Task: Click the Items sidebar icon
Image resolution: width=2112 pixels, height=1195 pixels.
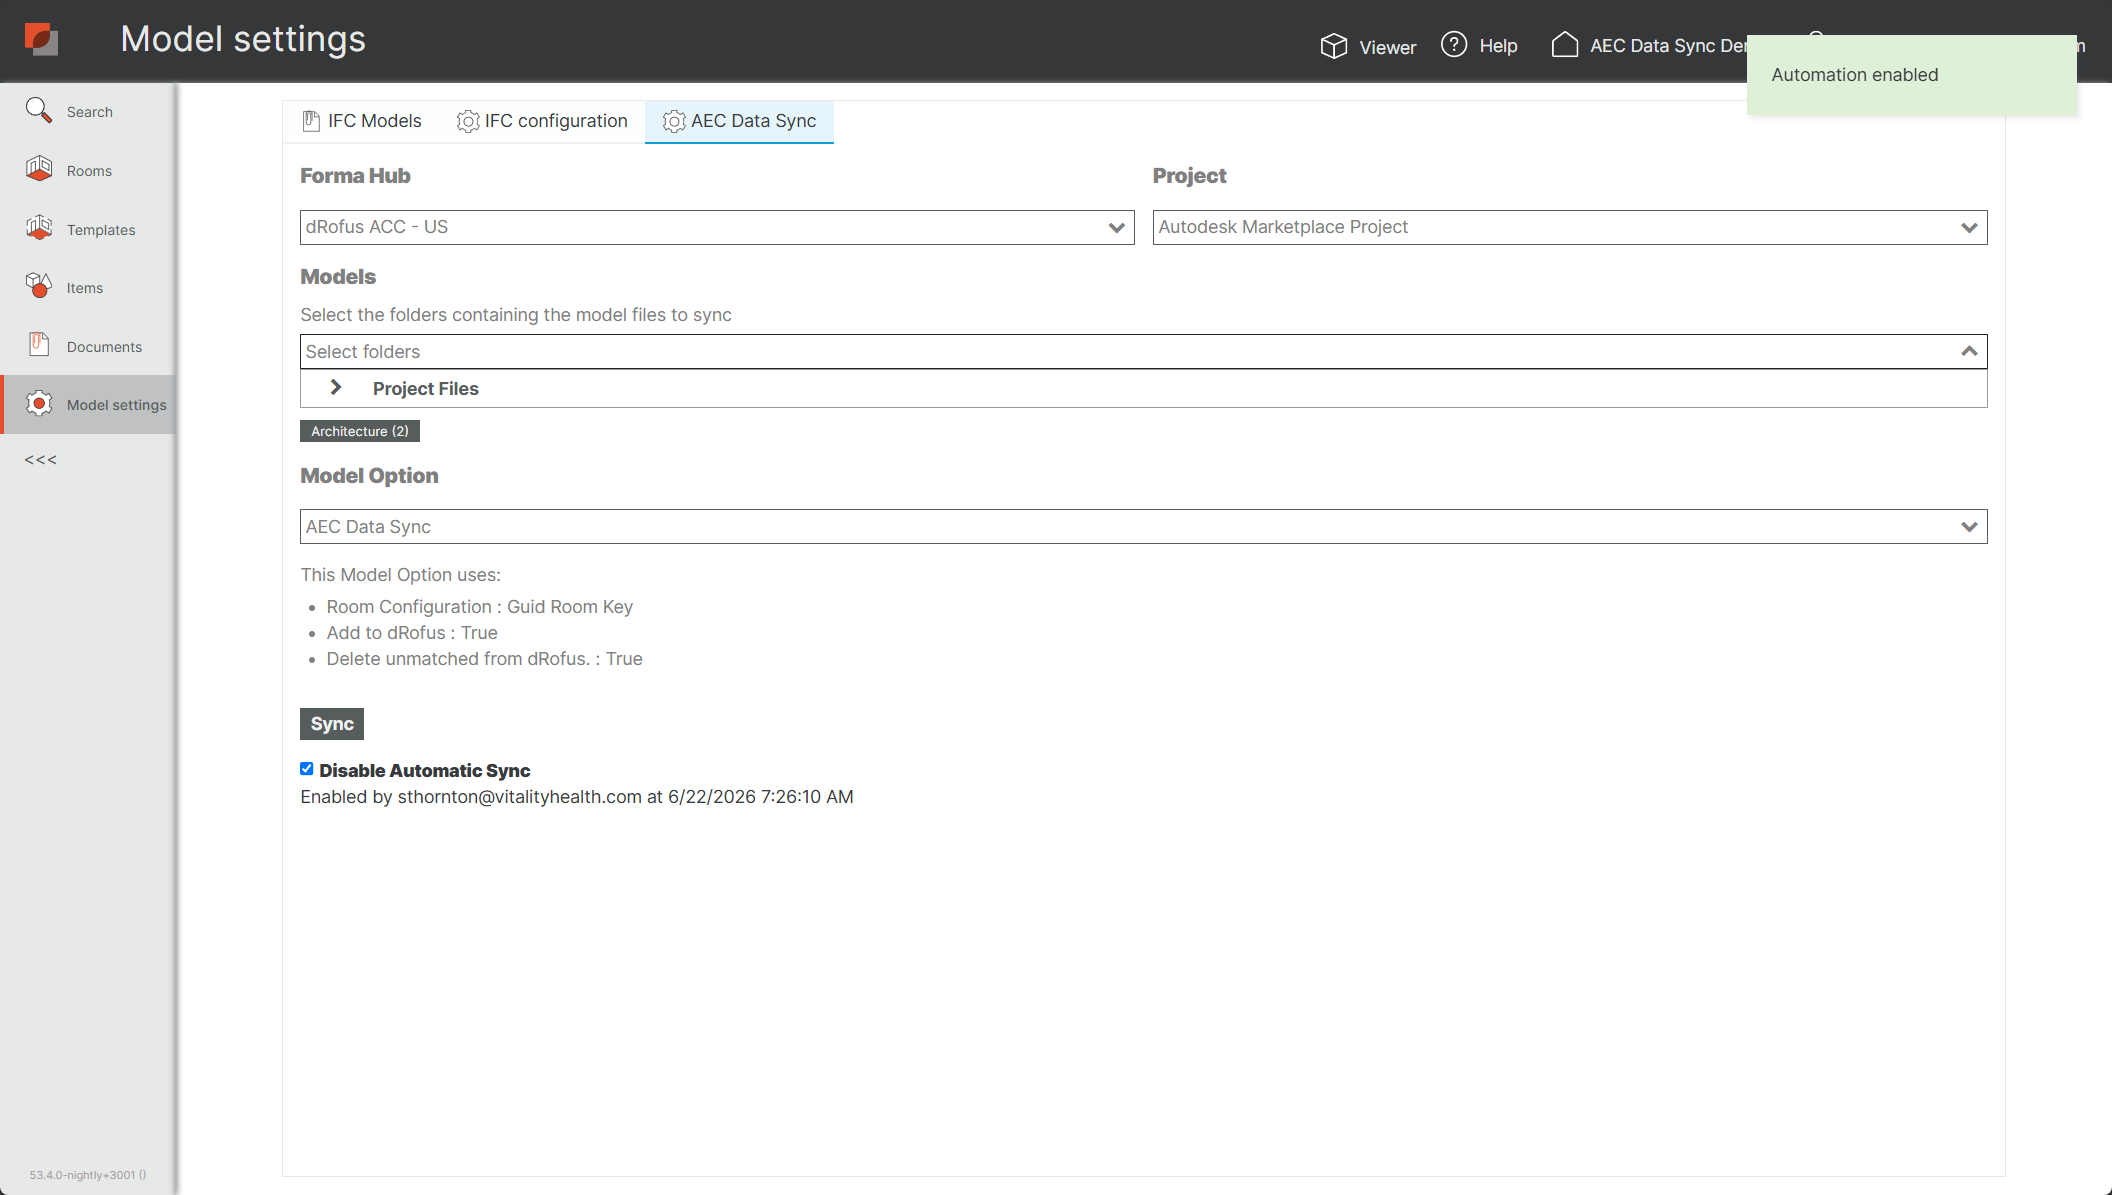Action: point(39,286)
